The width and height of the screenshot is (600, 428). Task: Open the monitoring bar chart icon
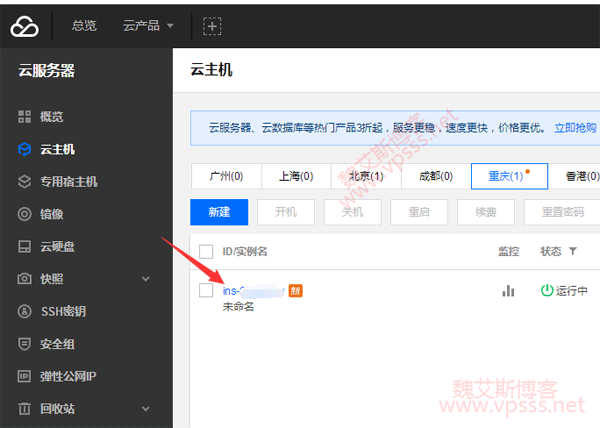pyautogui.click(x=508, y=291)
